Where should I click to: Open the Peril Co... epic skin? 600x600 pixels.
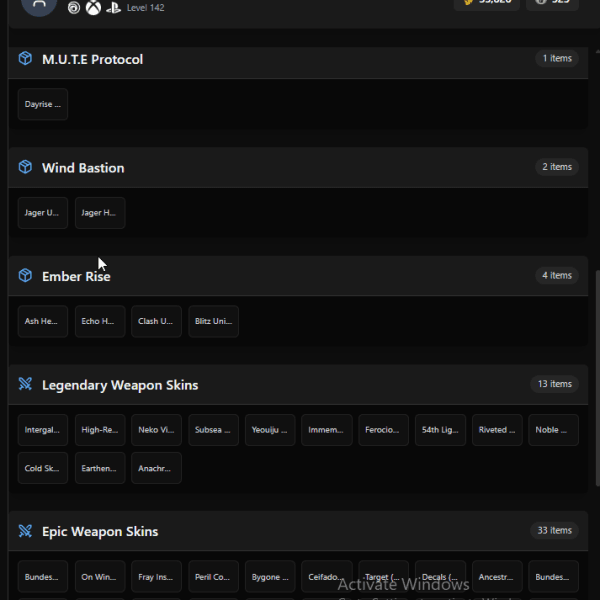pos(214,577)
